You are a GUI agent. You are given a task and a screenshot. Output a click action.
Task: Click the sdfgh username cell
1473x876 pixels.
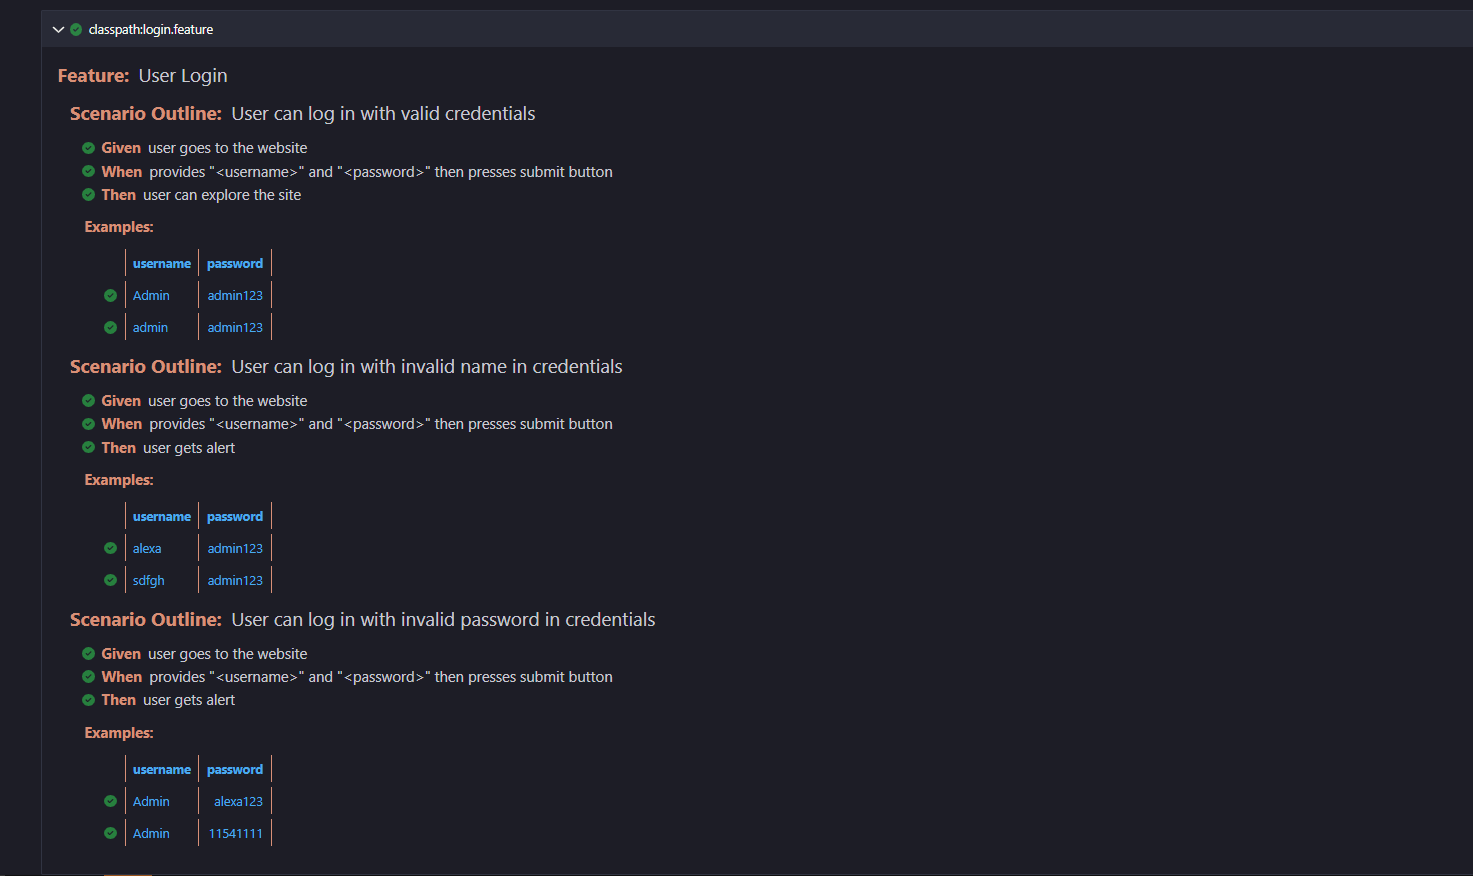(148, 581)
